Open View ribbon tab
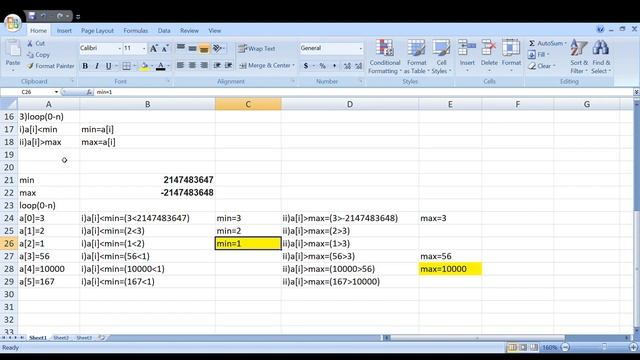Screen dimensions: 640x360 pyautogui.click(x=215, y=31)
